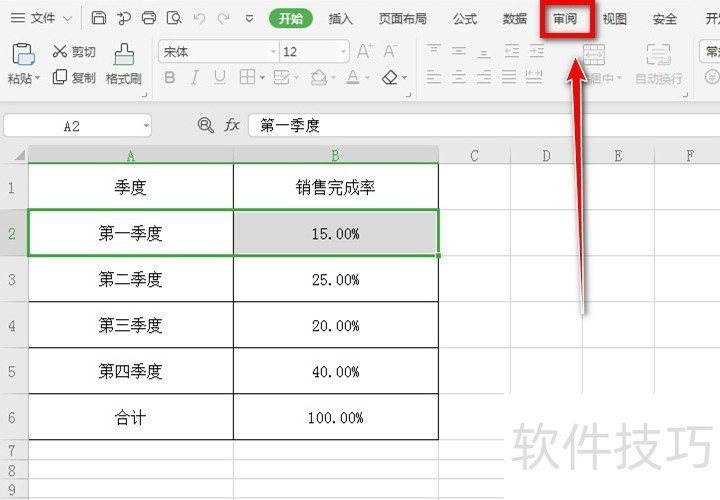
Task: Click the fx insert function icon
Action: tap(232, 124)
